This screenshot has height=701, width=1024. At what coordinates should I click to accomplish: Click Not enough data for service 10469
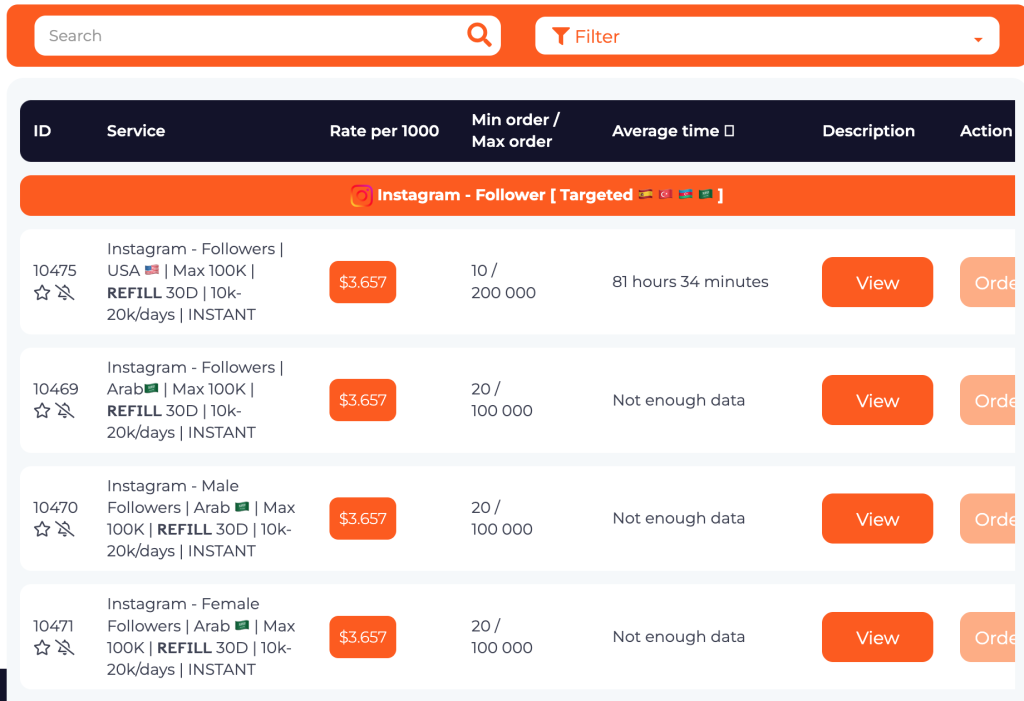pos(679,400)
